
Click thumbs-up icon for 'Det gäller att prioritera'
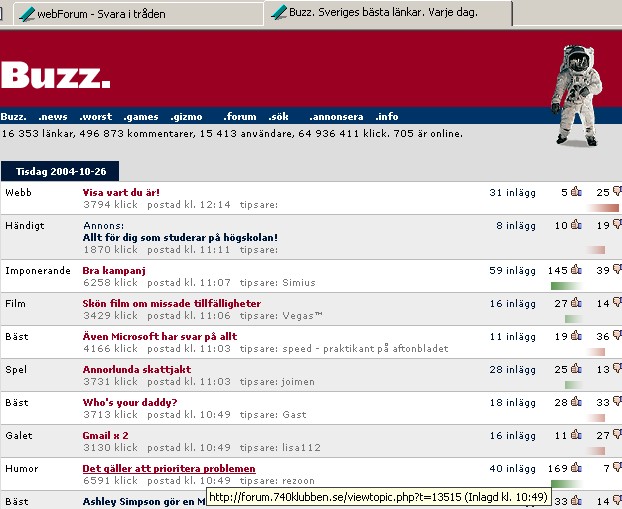coord(576,468)
